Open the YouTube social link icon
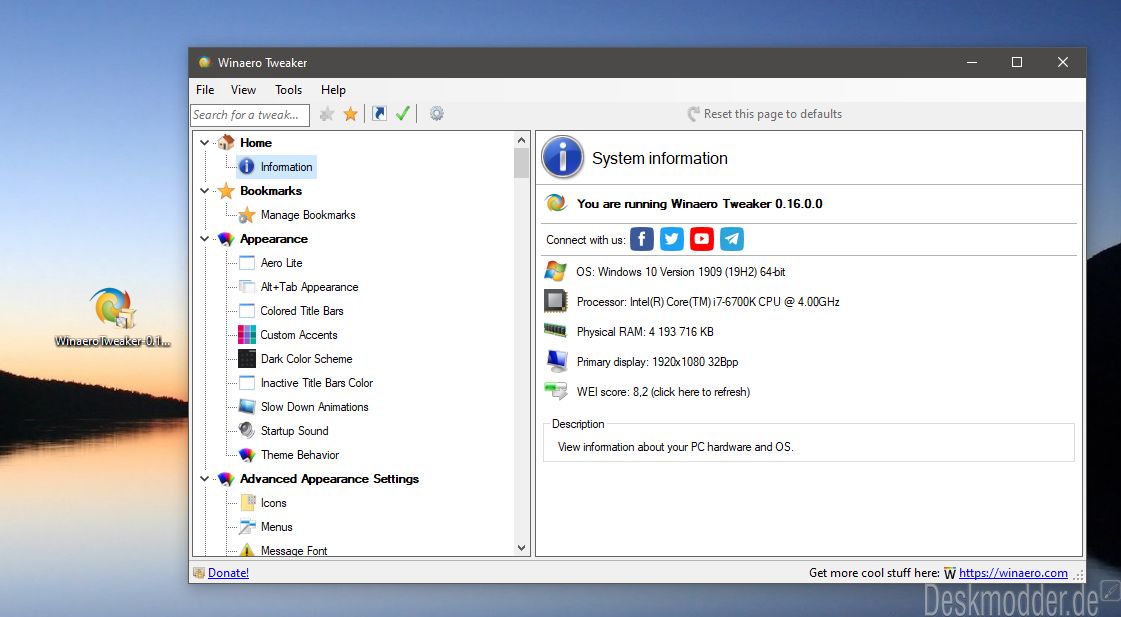This screenshot has height=617, width=1121. pyautogui.click(x=702, y=239)
